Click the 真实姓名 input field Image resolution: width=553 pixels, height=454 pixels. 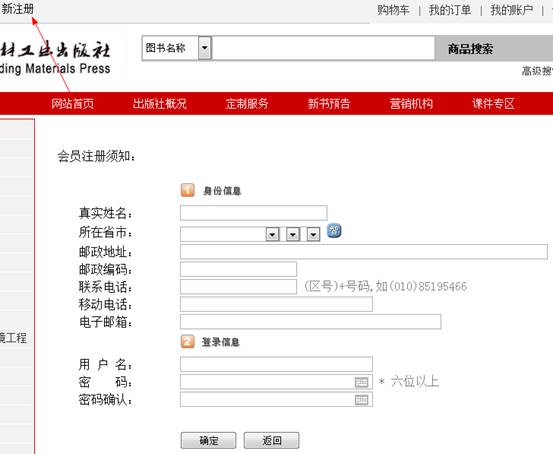[254, 213]
